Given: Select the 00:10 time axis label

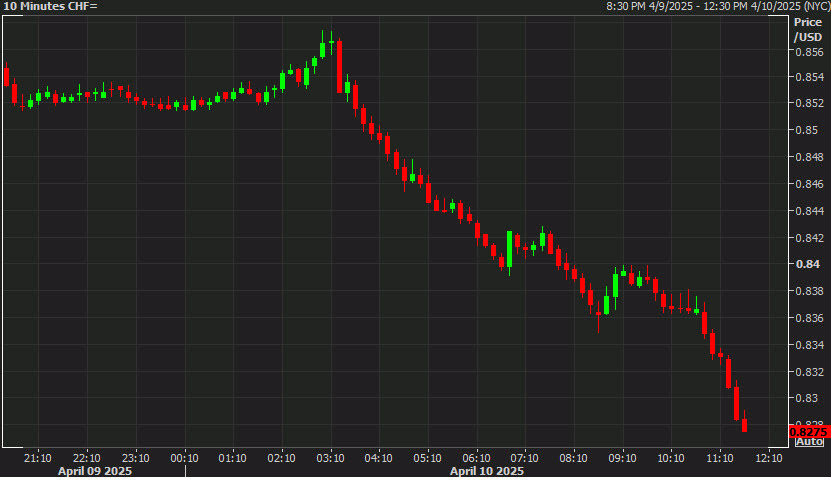Looking at the screenshot, I should (x=184, y=458).
